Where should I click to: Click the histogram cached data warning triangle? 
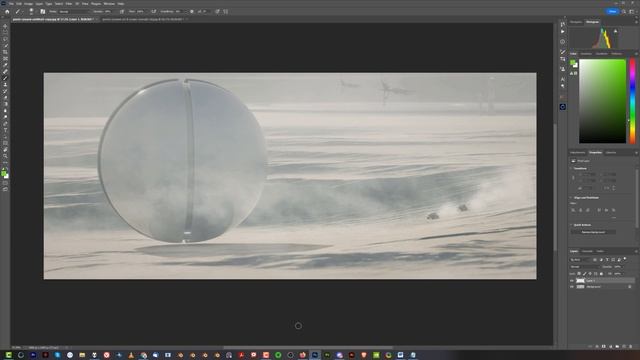[x=615, y=31]
